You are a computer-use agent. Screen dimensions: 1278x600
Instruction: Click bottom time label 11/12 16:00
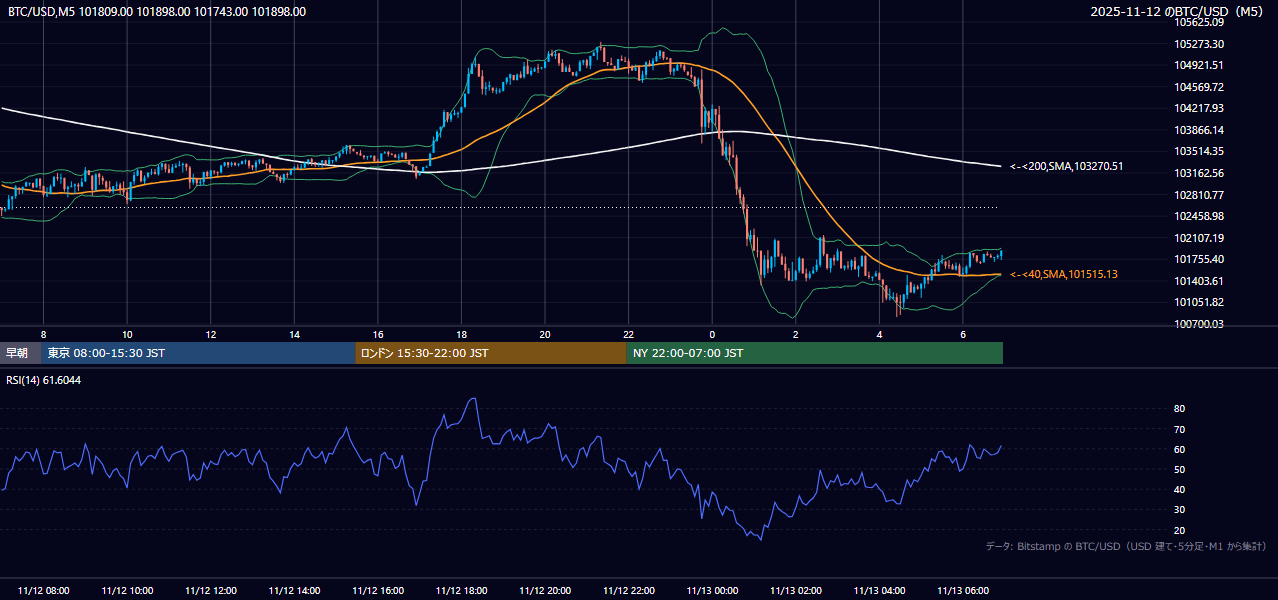[378, 591]
